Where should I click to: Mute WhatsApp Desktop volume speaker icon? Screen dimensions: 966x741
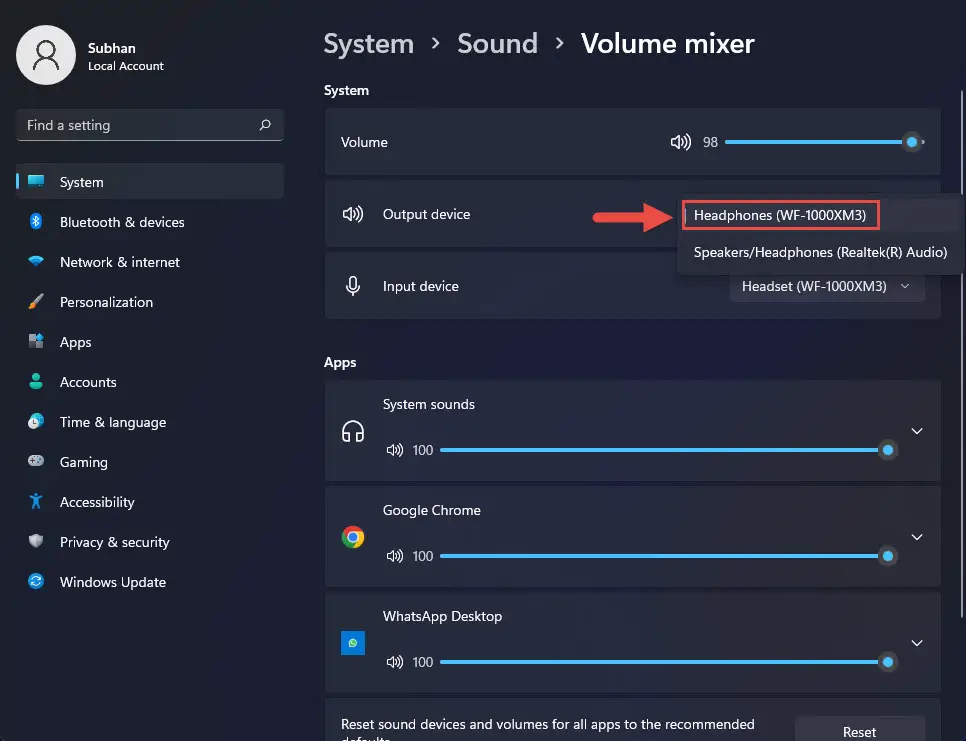point(394,662)
